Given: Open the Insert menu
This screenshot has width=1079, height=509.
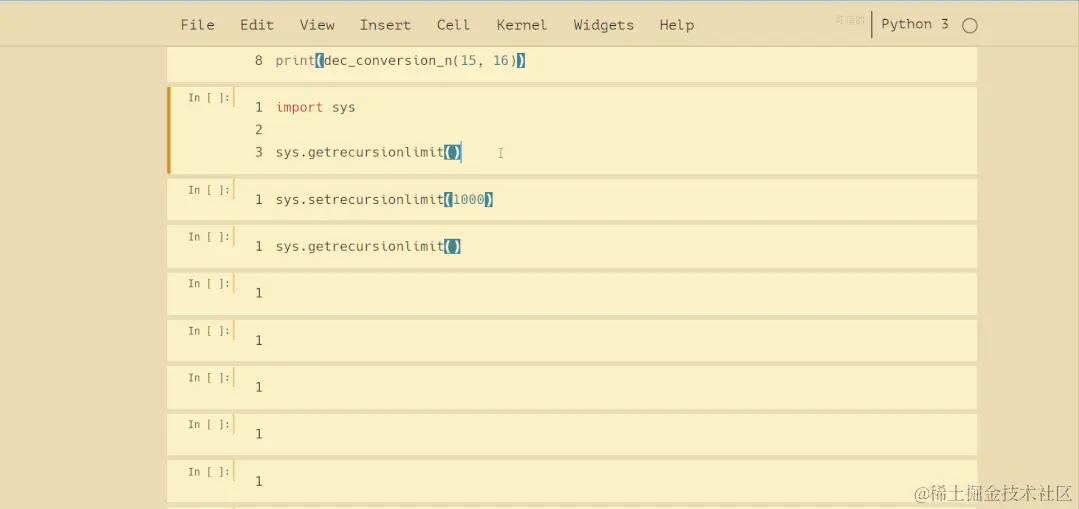Looking at the screenshot, I should pyautogui.click(x=385, y=25).
